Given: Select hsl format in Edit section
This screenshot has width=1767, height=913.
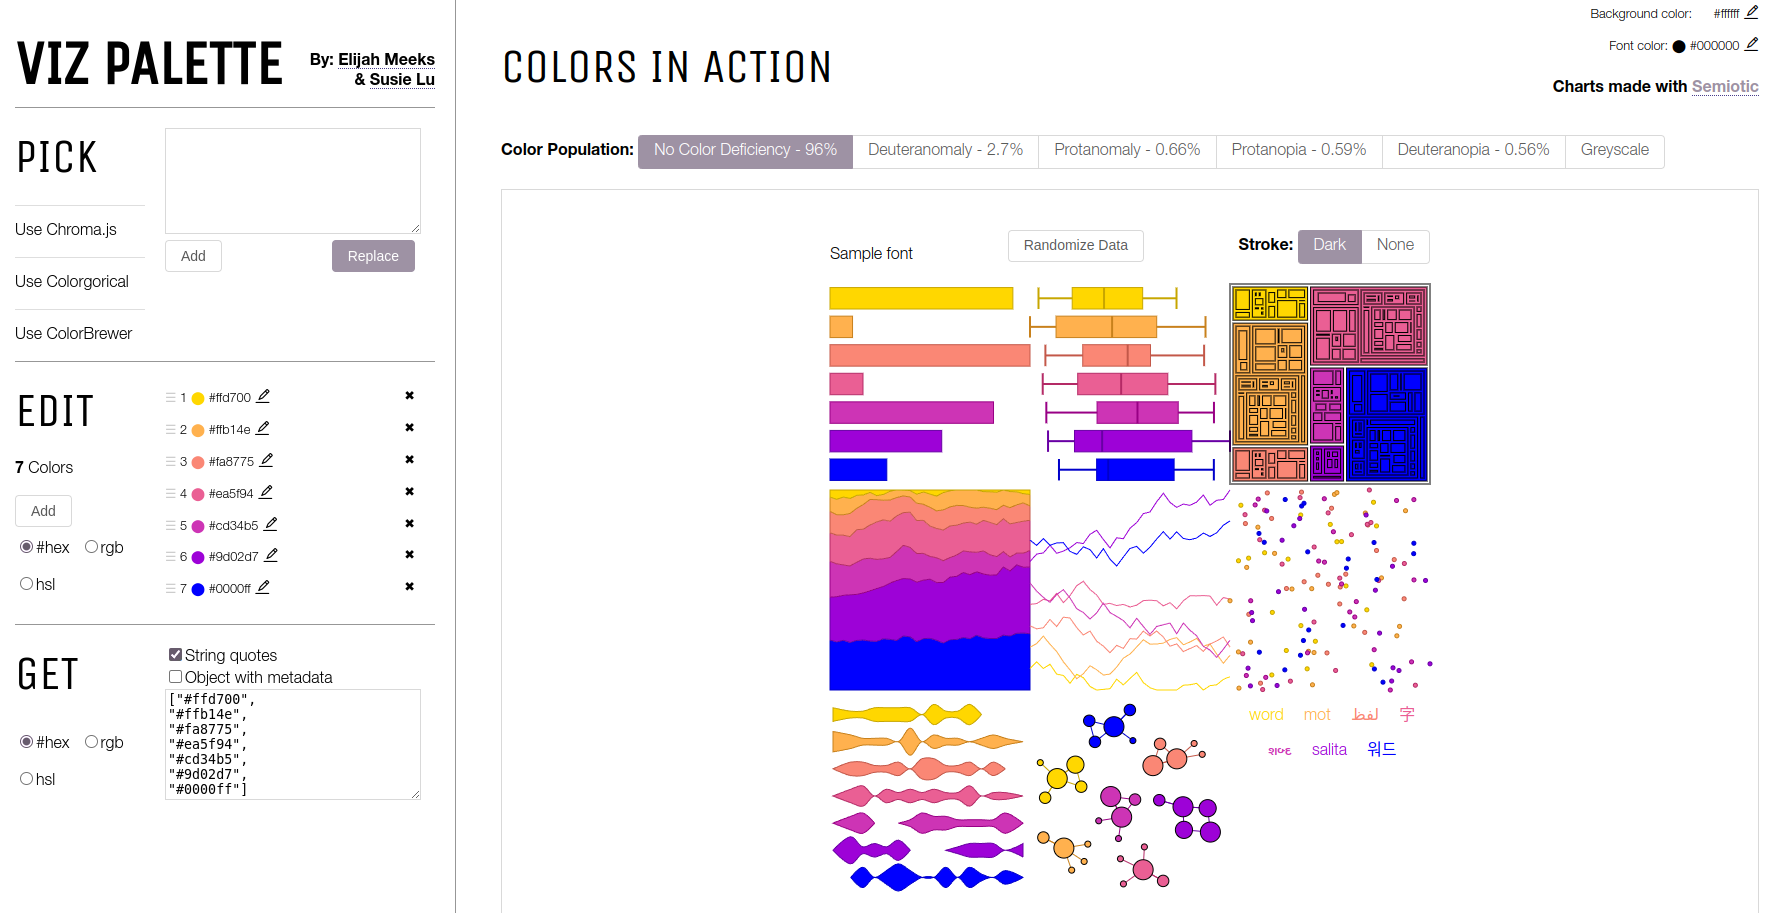Looking at the screenshot, I should click(x=27, y=584).
